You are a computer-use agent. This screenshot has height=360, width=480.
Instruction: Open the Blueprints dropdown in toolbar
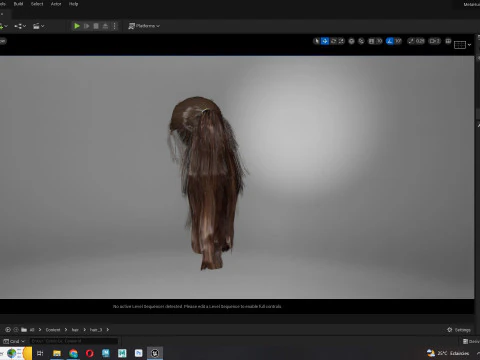tap(20, 26)
